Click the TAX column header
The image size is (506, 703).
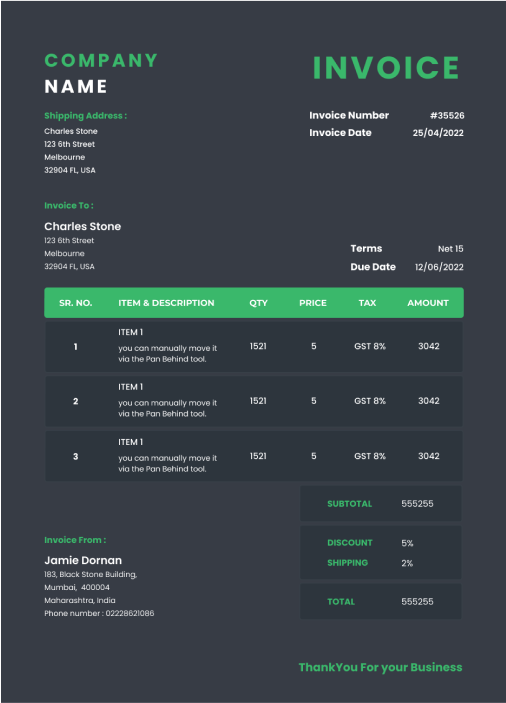tap(367, 303)
